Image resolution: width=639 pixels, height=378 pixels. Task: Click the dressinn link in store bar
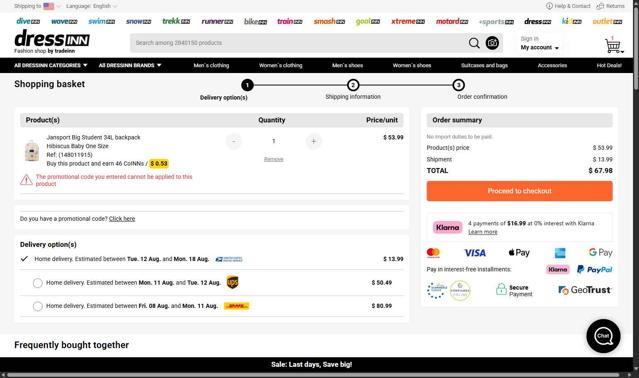538,21
